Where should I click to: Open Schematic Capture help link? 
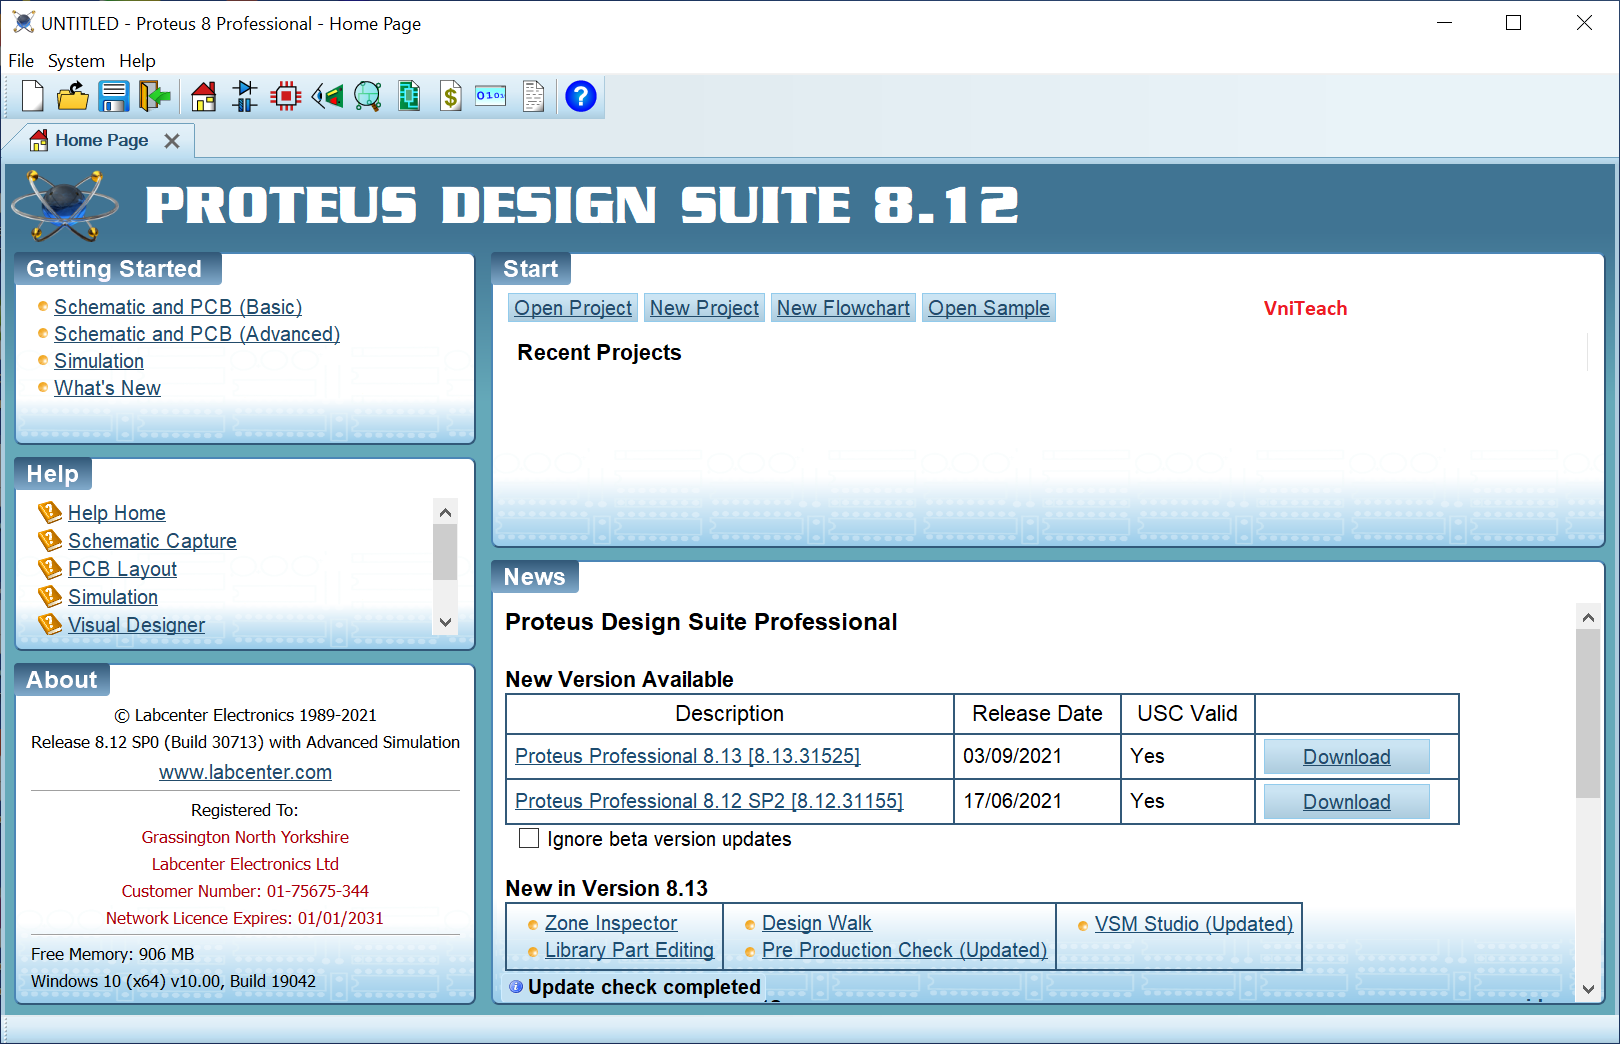point(152,541)
